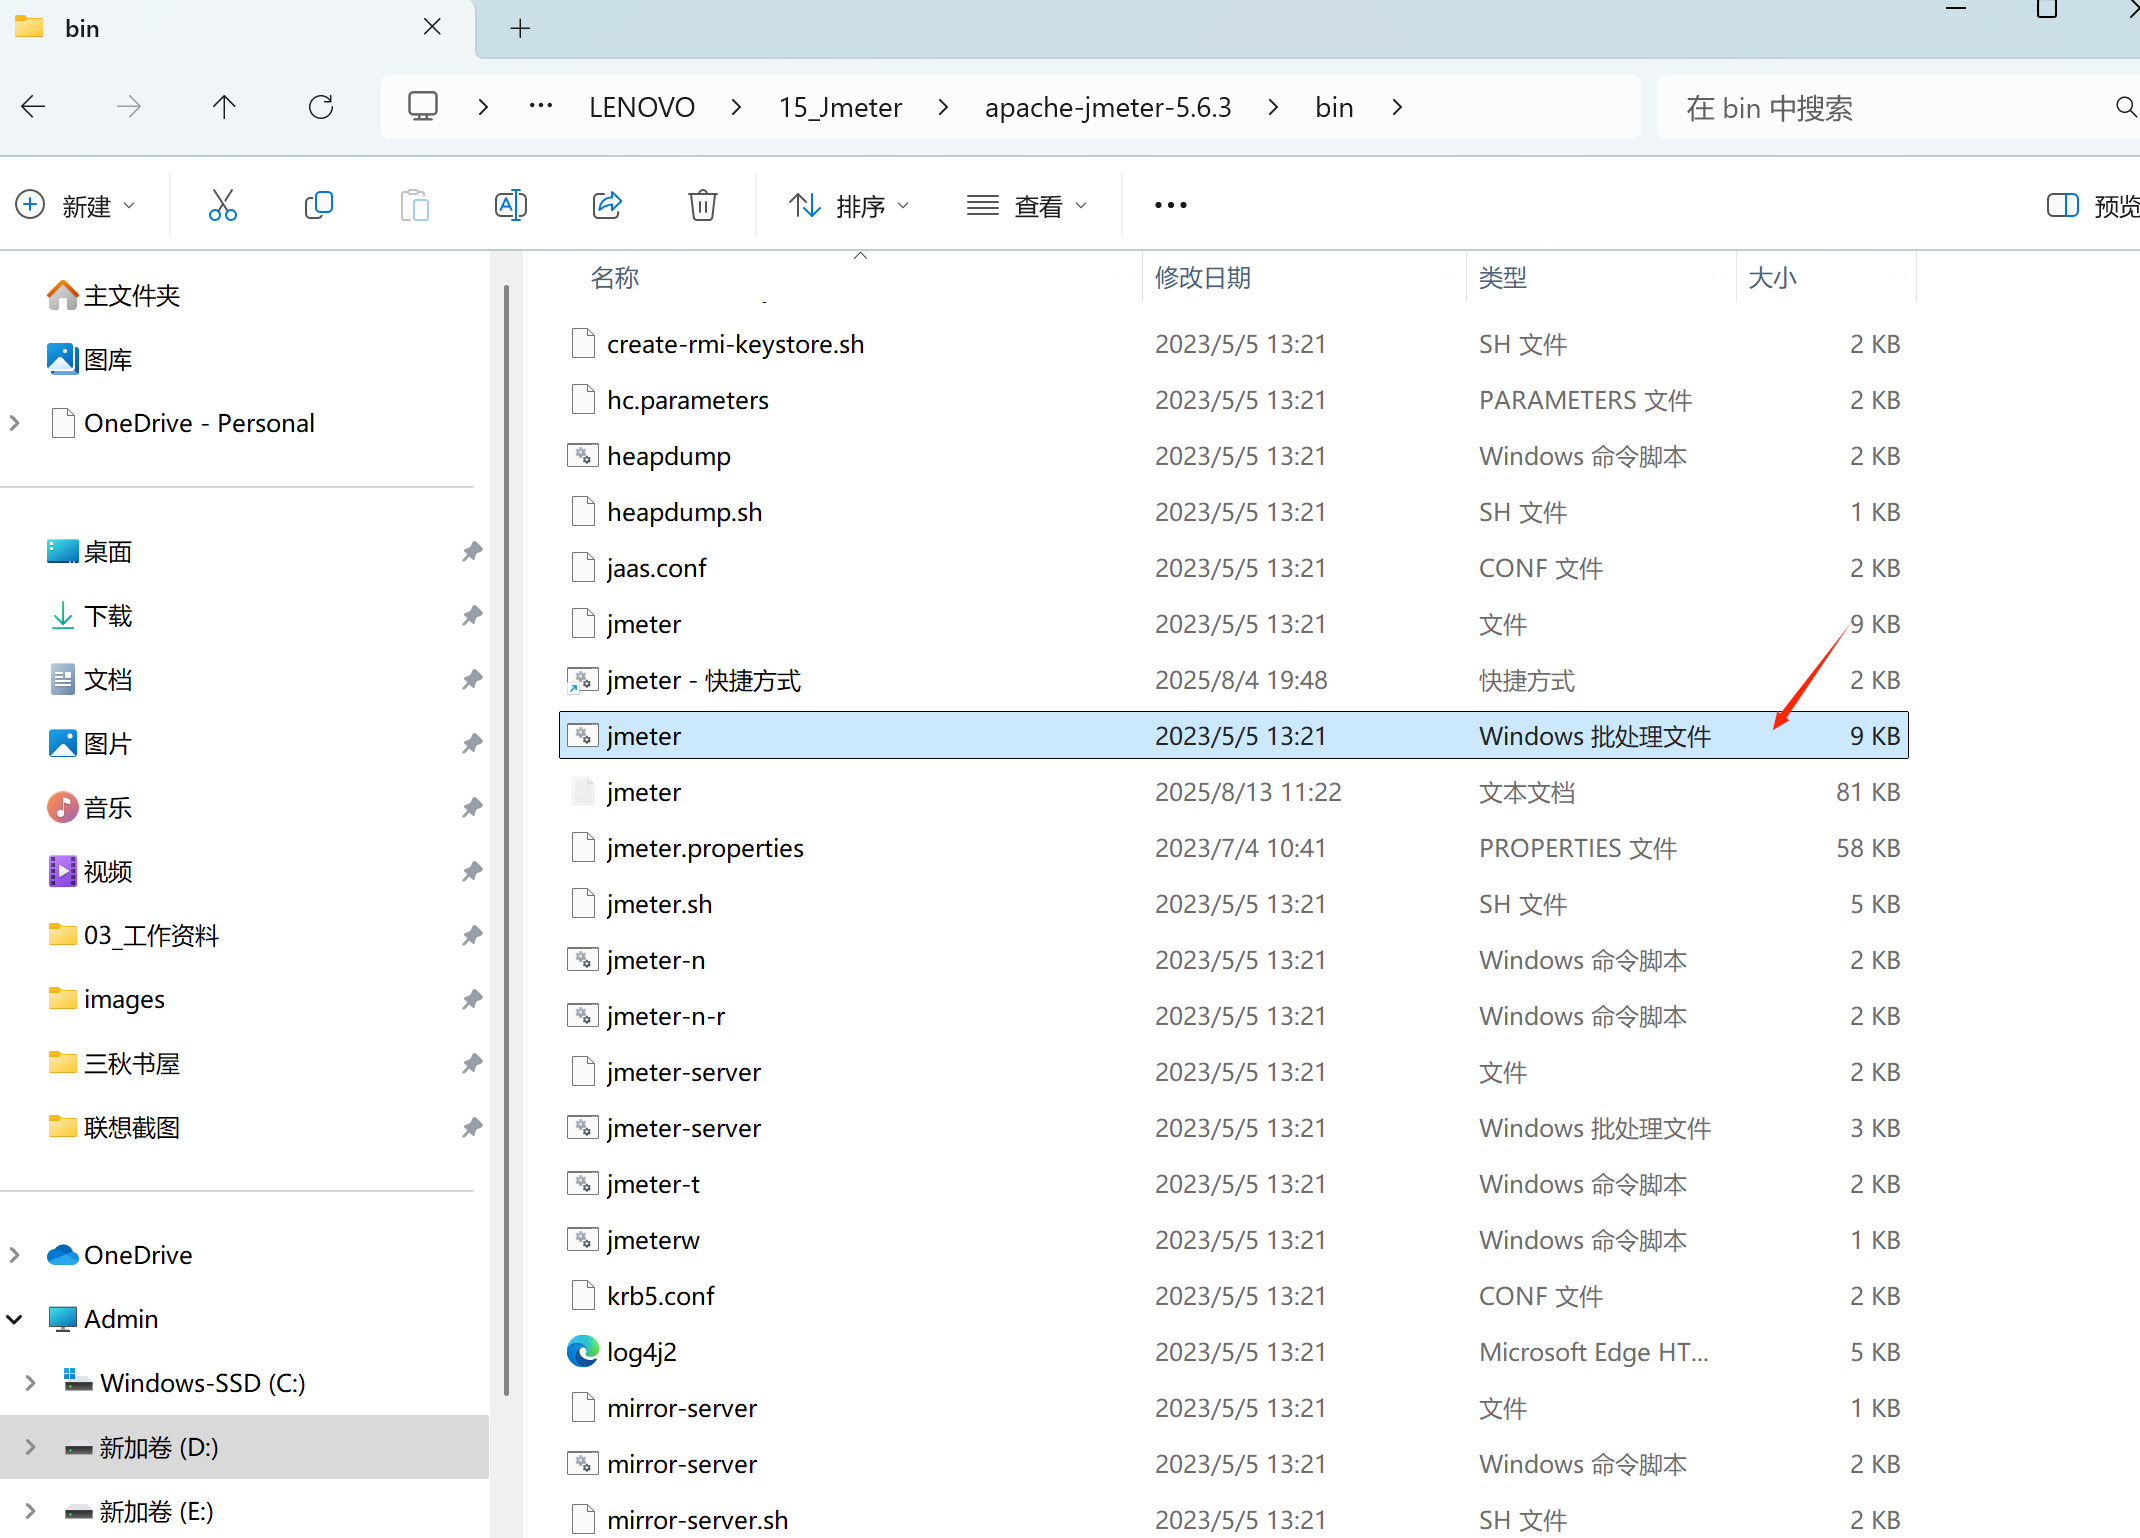Open 下载 downloads in sidebar

[89, 615]
